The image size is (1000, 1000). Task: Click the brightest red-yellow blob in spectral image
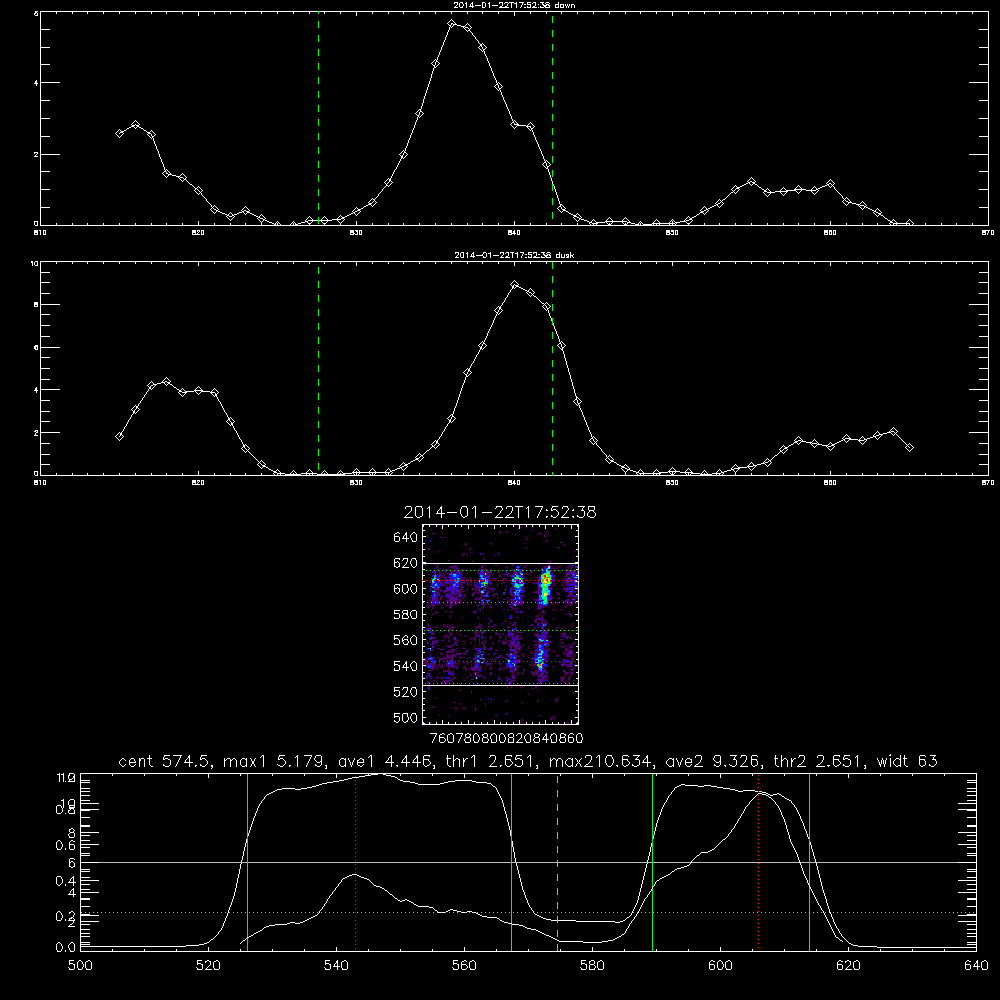pyautogui.click(x=545, y=579)
